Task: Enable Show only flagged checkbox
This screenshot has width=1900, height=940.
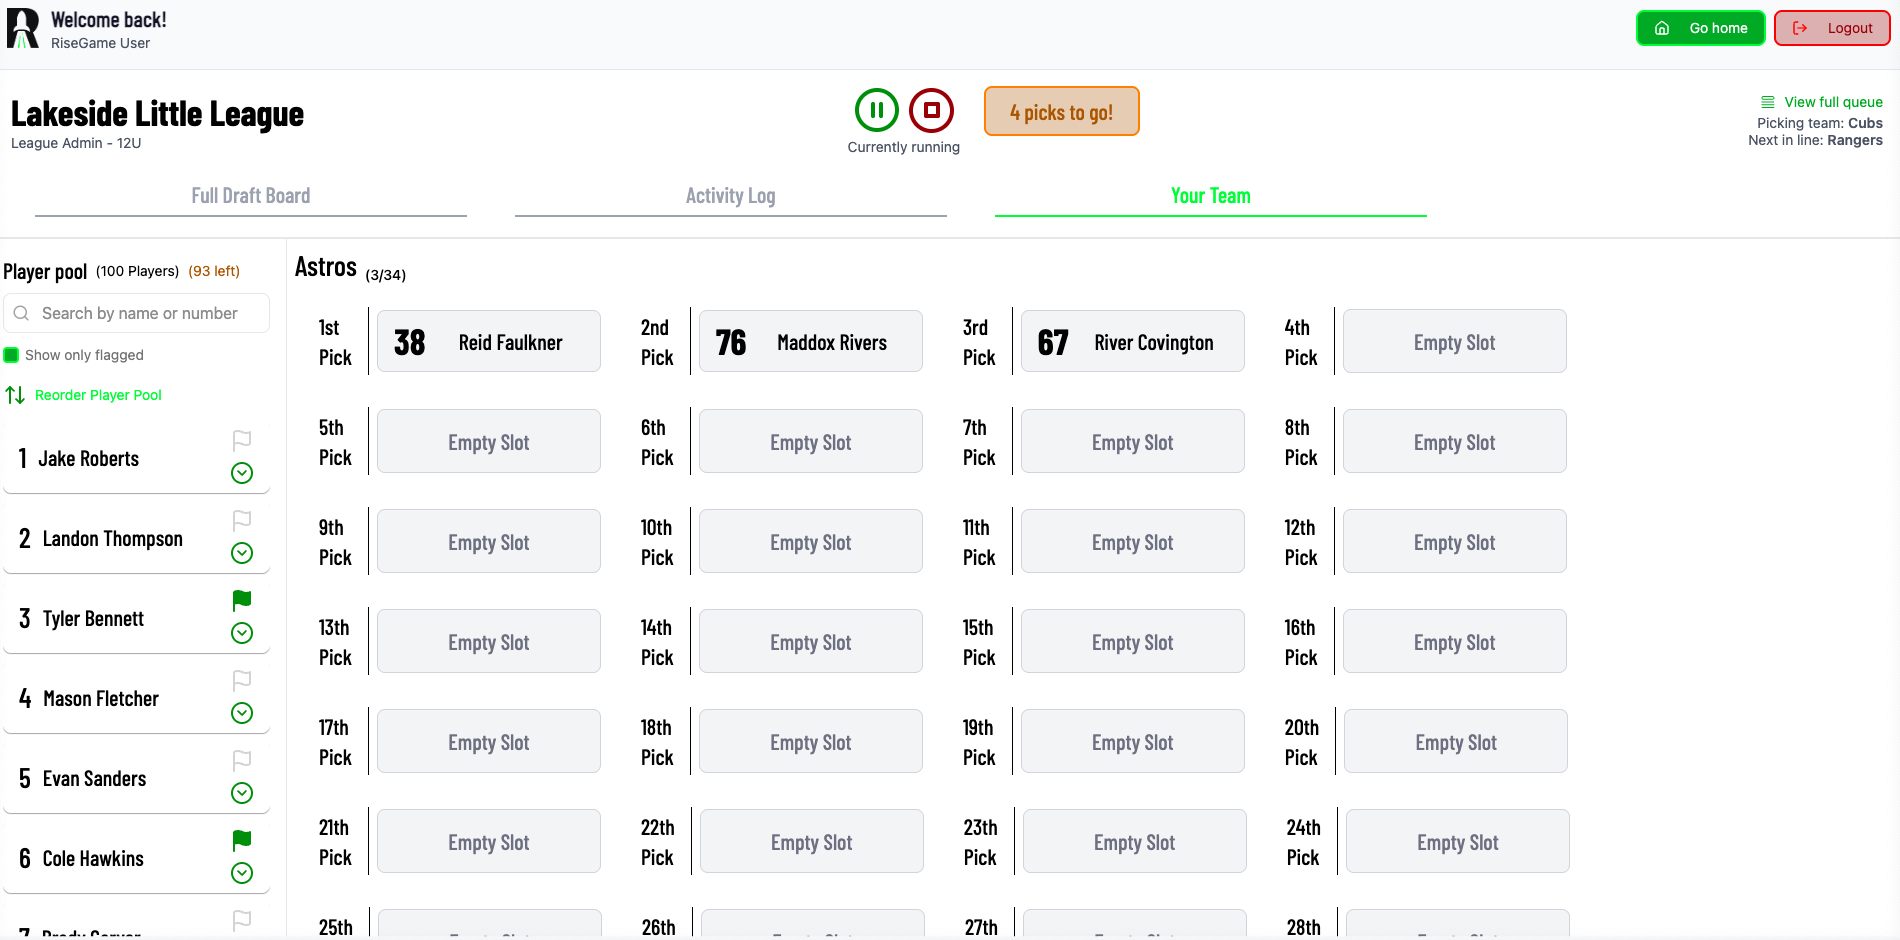Action: point(12,355)
